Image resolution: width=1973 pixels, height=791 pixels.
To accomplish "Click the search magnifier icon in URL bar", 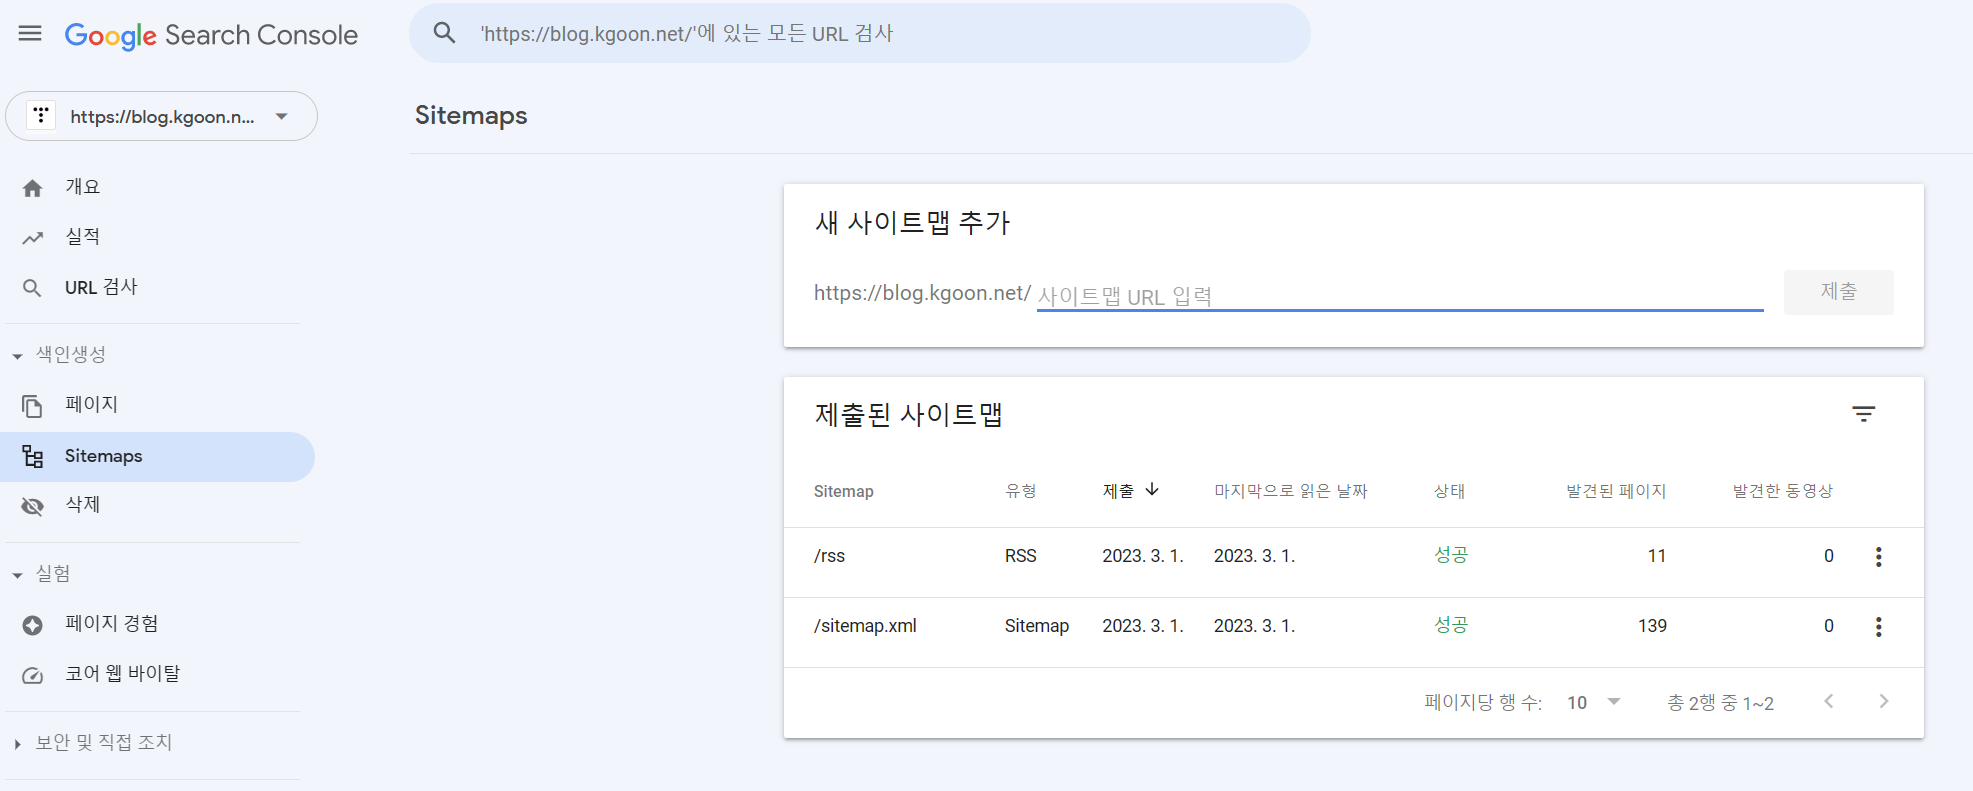I will pos(444,33).
